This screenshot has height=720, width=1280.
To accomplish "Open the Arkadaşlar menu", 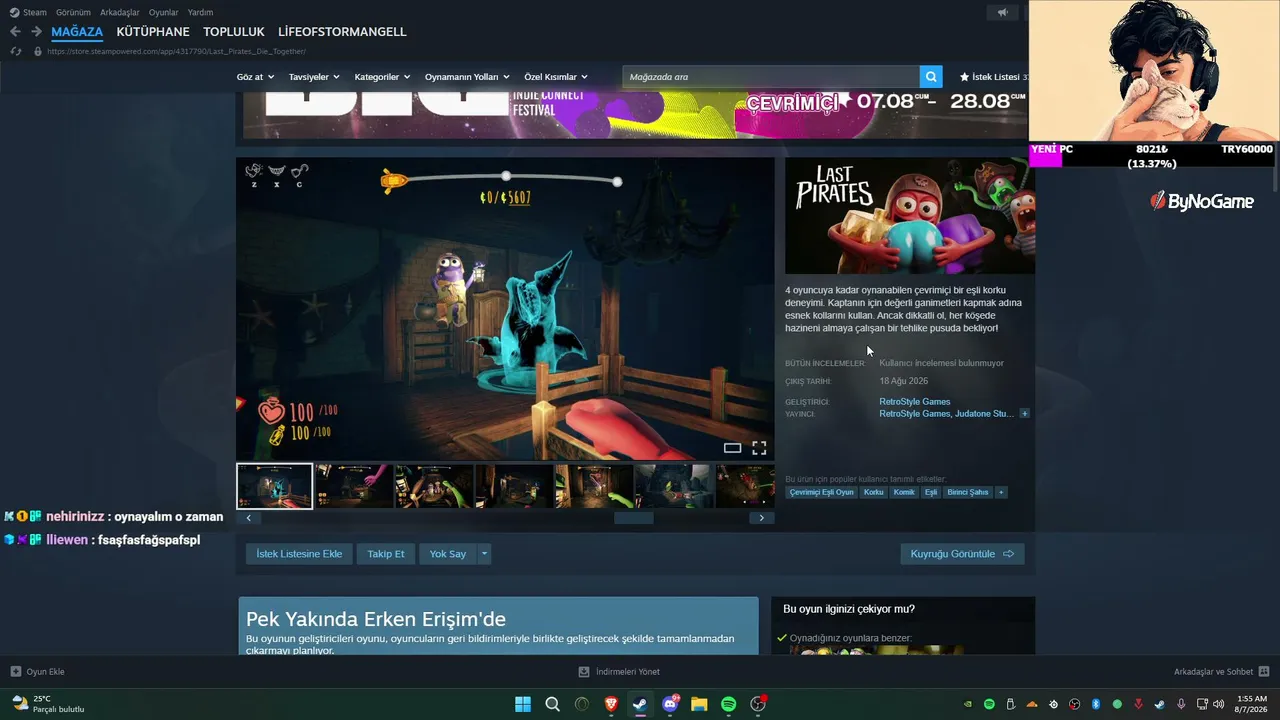I will pos(120,13).
